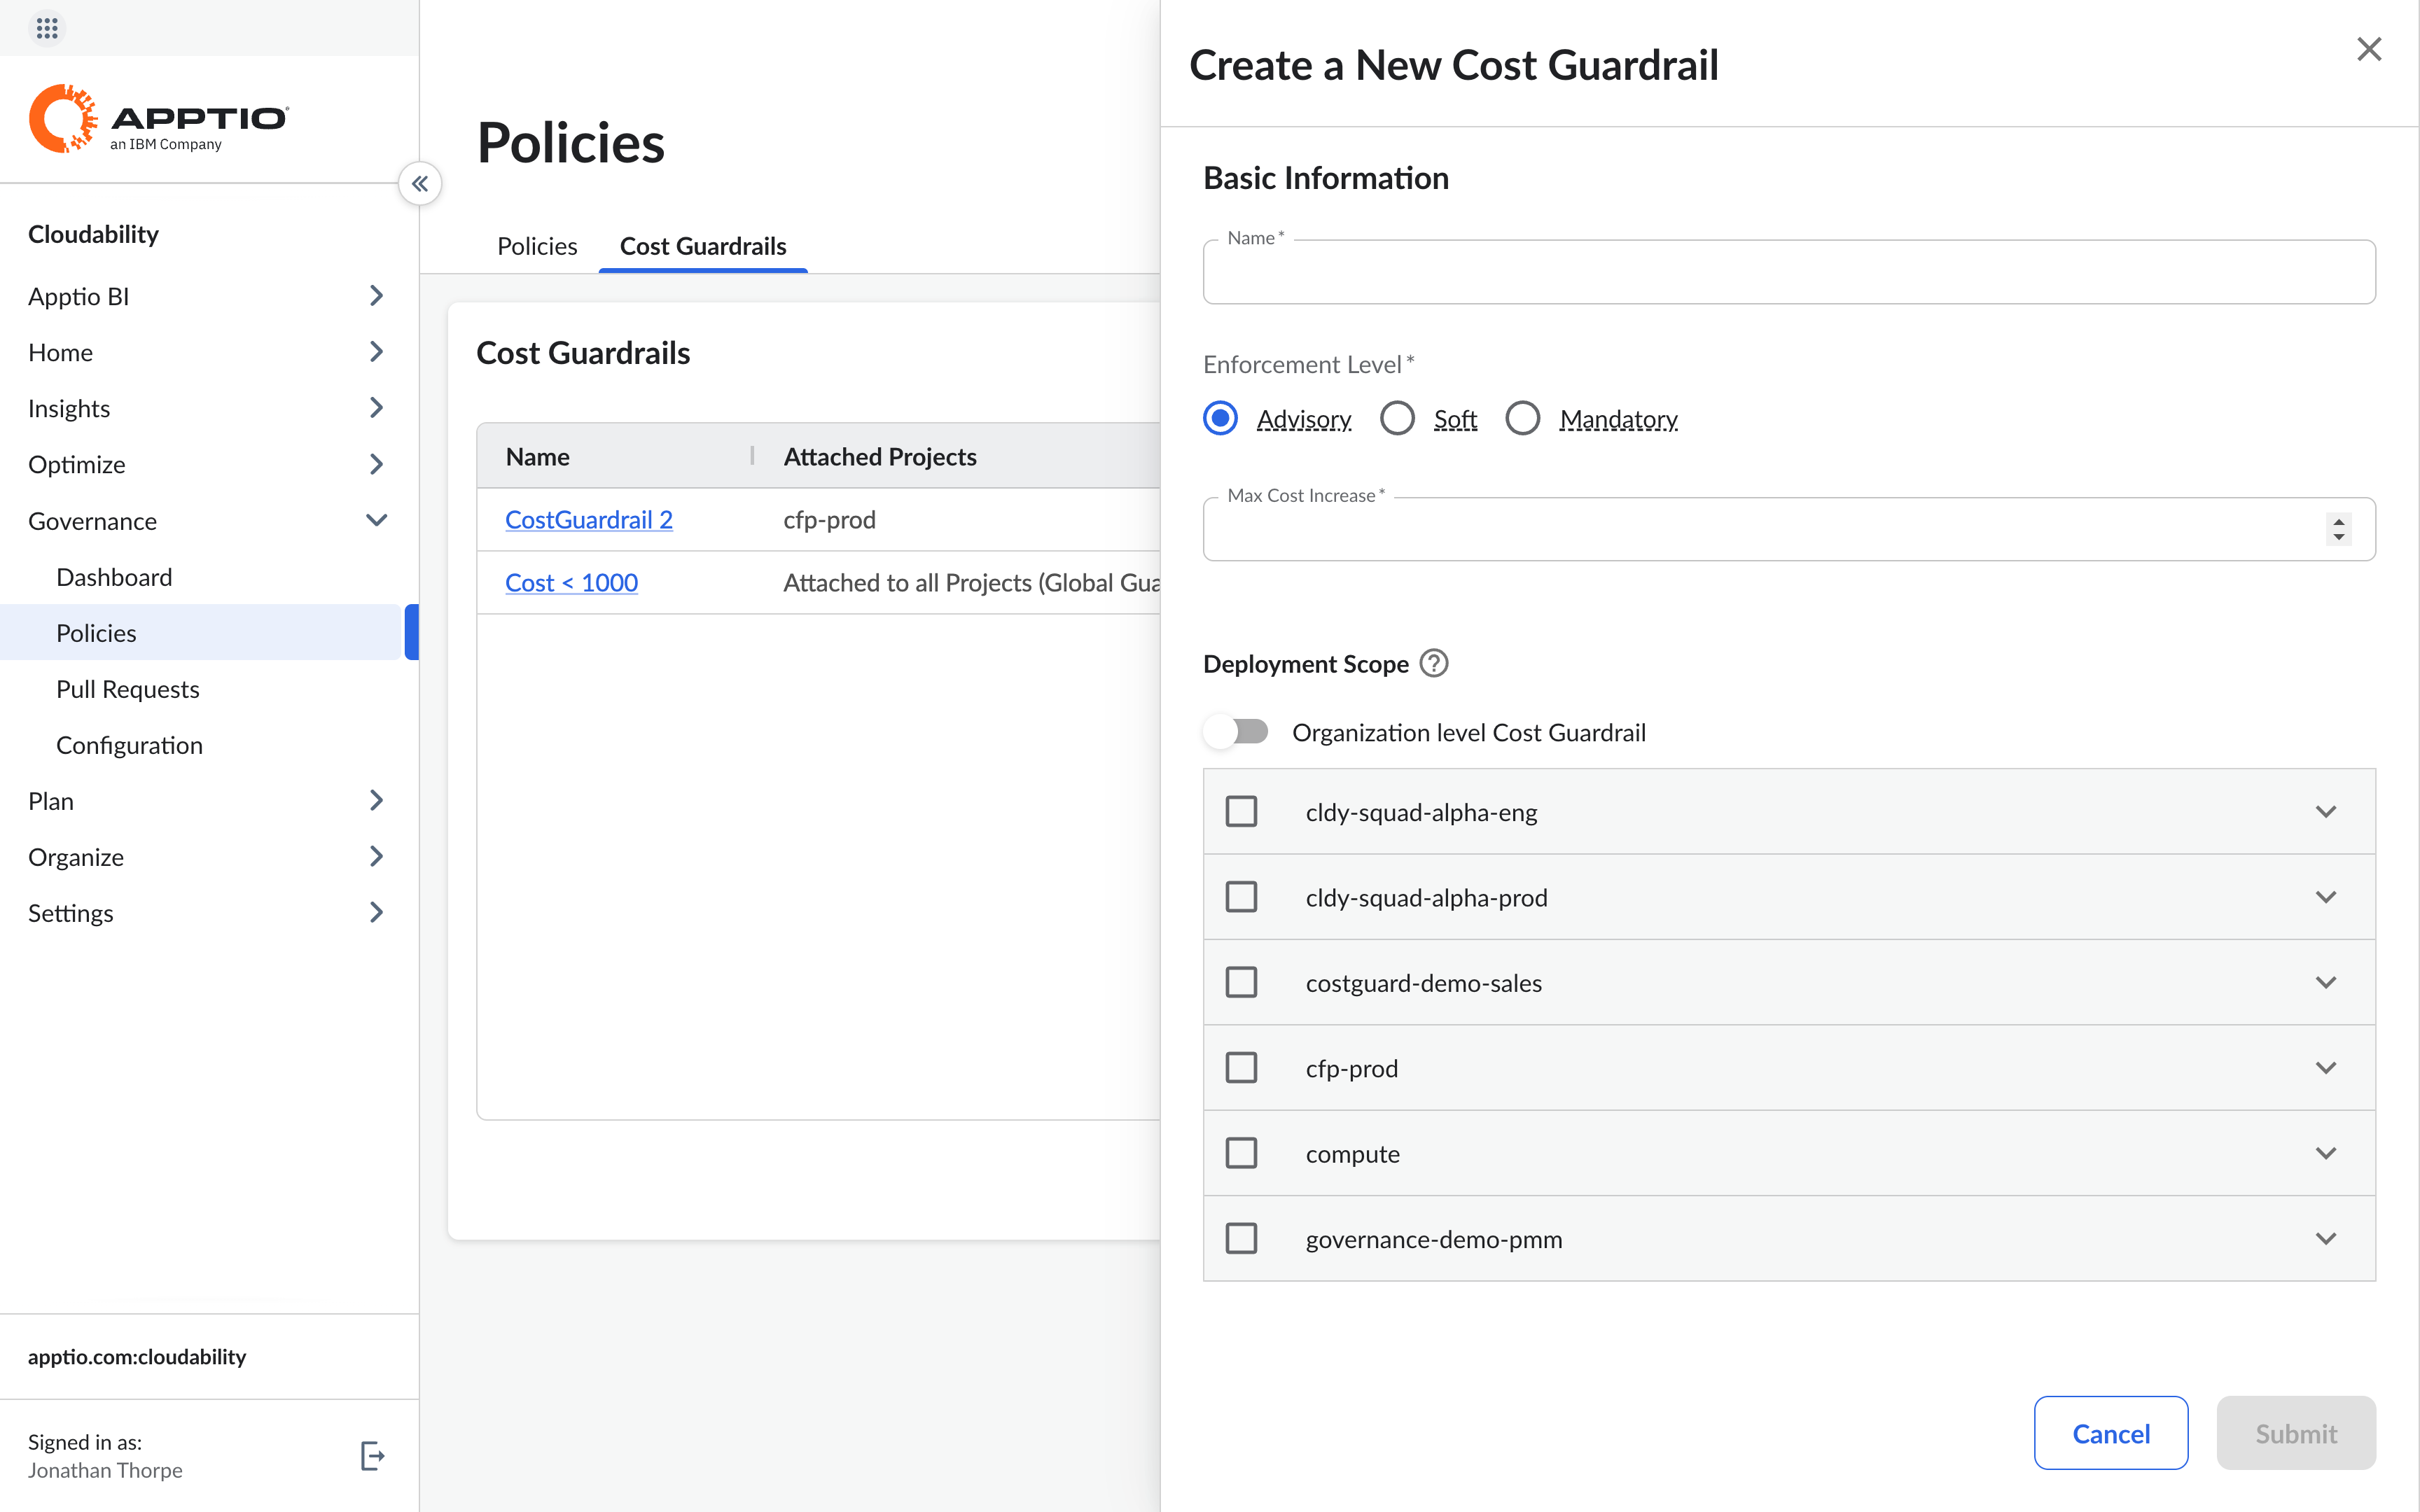Expand the costguard-demo-sales row
Viewport: 2420px width, 1512px height.
point(2326,982)
